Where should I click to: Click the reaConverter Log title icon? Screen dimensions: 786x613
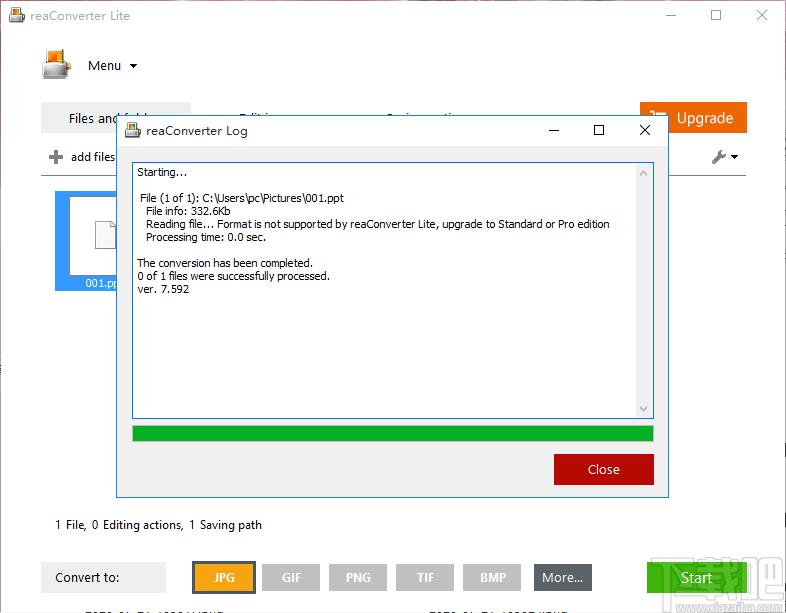pos(132,130)
